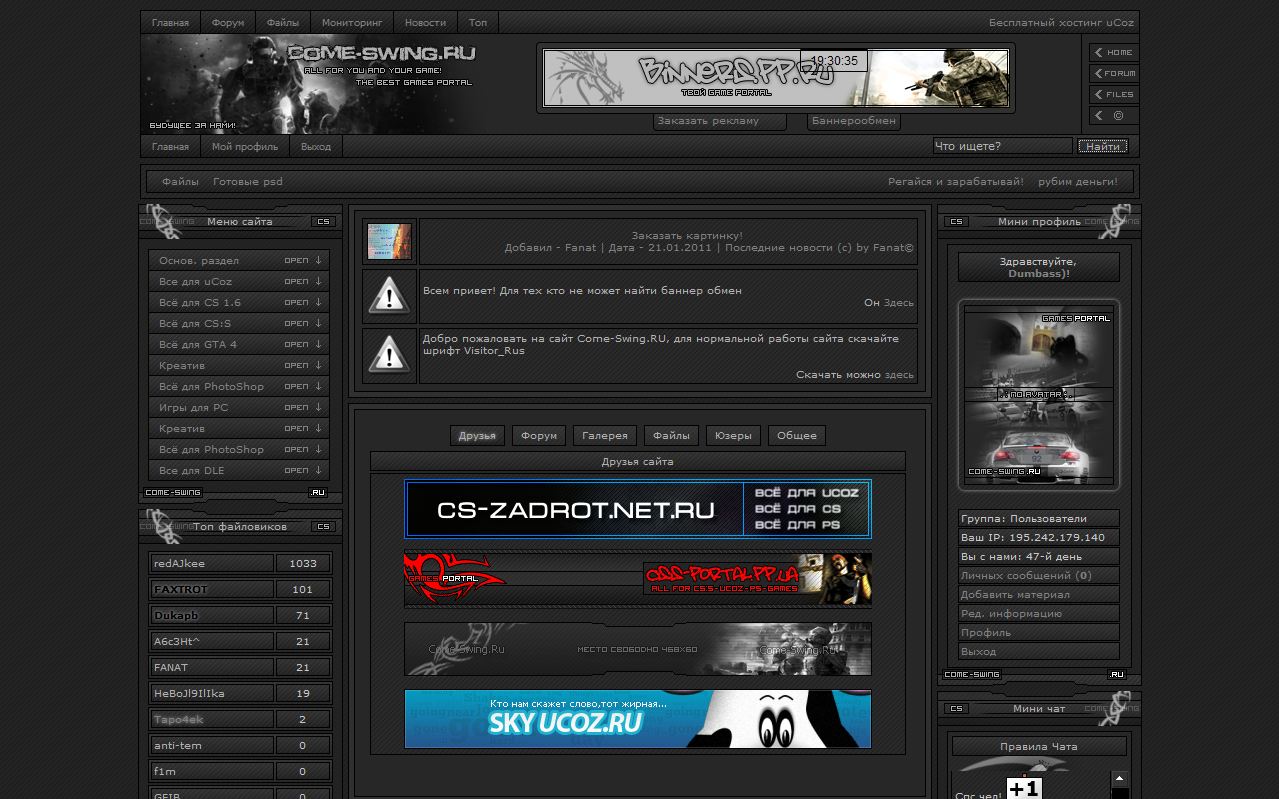
Task: Open the FORUM arrow shortcut
Action: [x=1113, y=73]
